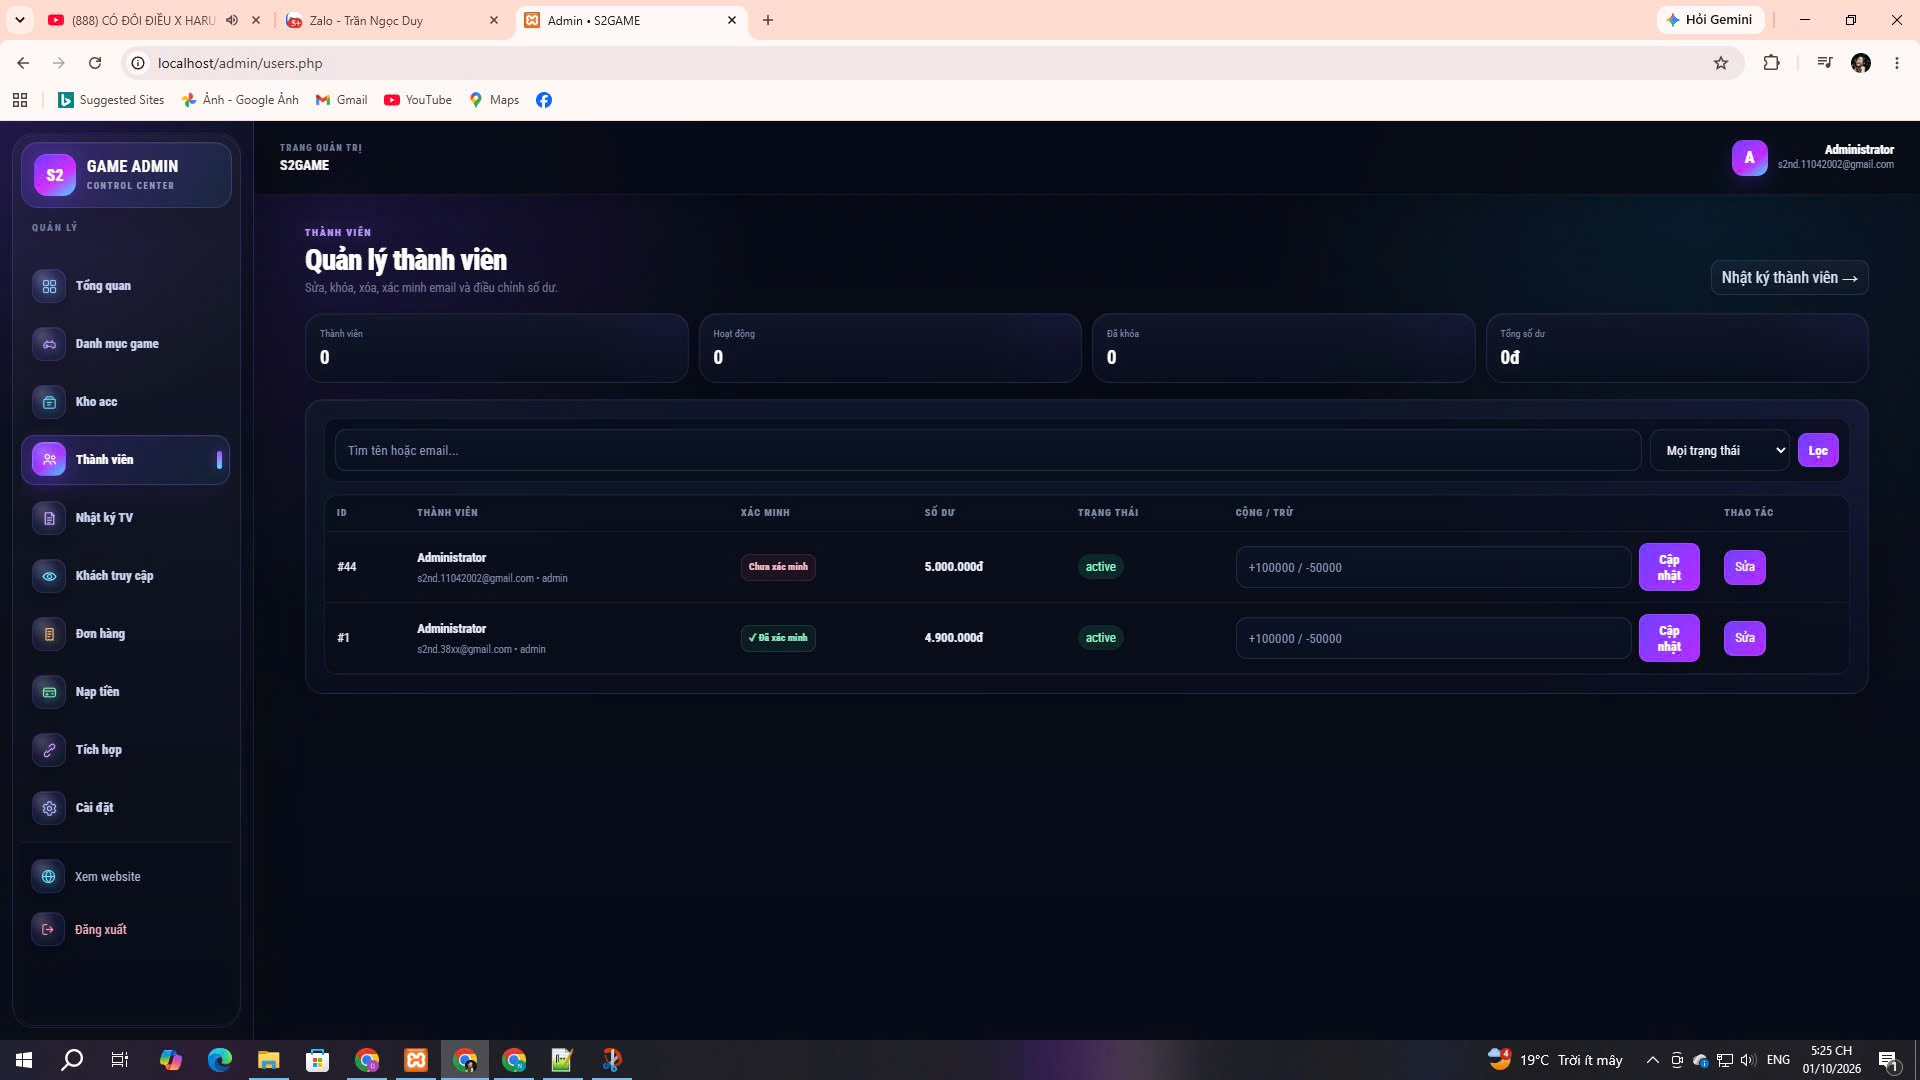
Task: Open the YouTube bookmark
Action: coord(418,100)
